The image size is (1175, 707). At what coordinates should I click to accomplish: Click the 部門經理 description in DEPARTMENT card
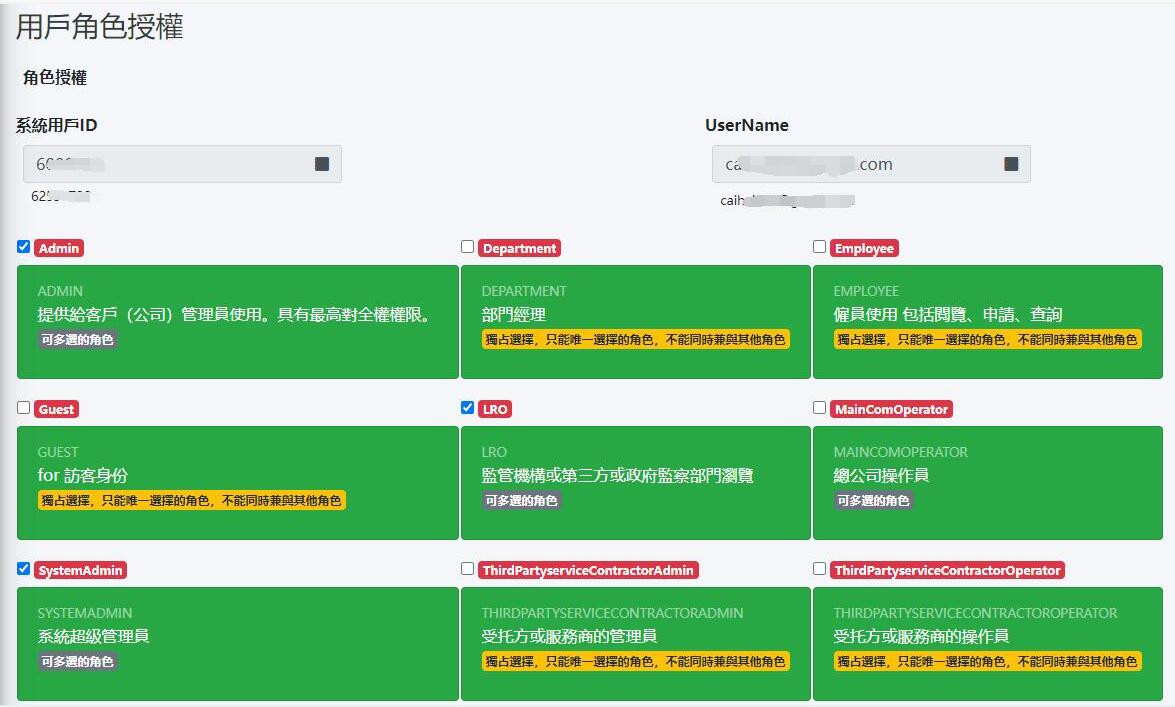coord(513,315)
